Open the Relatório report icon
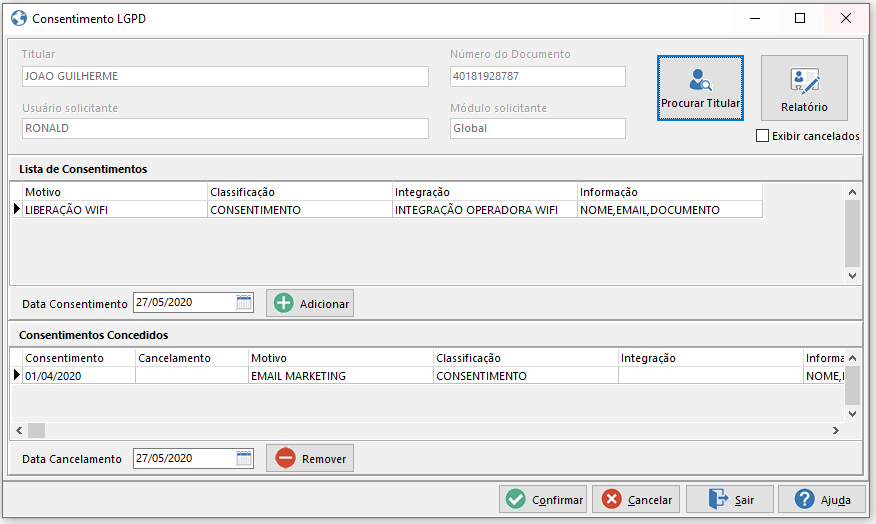The width and height of the screenshot is (876, 524). pyautogui.click(x=804, y=81)
